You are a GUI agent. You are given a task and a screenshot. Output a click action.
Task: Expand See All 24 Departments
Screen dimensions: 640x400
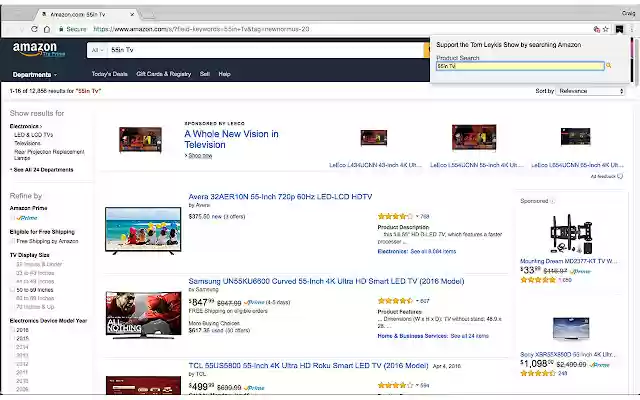(x=42, y=170)
